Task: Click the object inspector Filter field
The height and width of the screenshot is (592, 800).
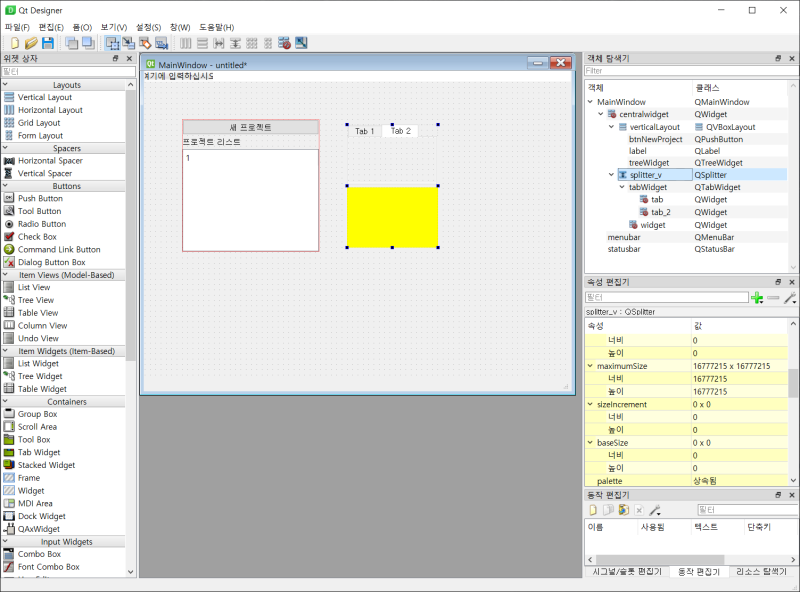Action: [x=691, y=71]
